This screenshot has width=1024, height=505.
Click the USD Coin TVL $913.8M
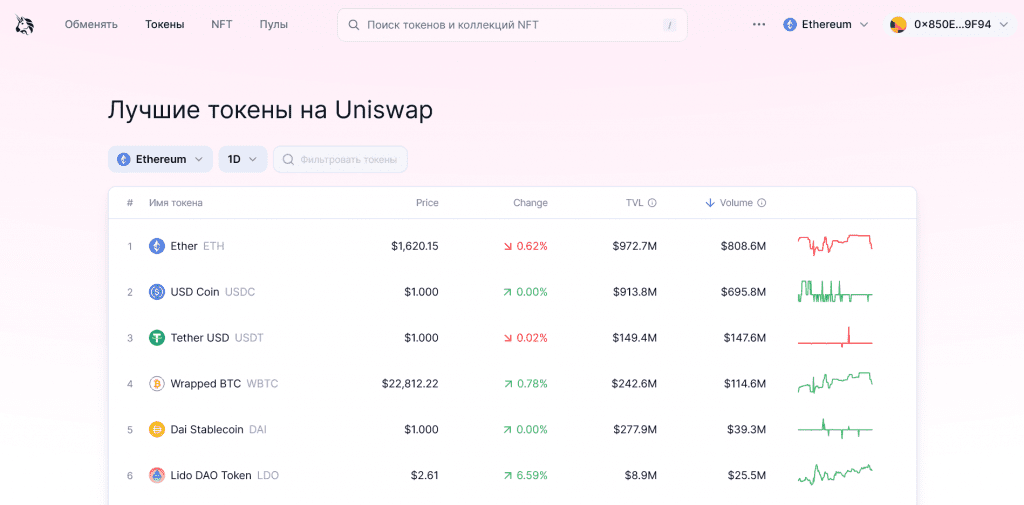pyautogui.click(x=635, y=292)
